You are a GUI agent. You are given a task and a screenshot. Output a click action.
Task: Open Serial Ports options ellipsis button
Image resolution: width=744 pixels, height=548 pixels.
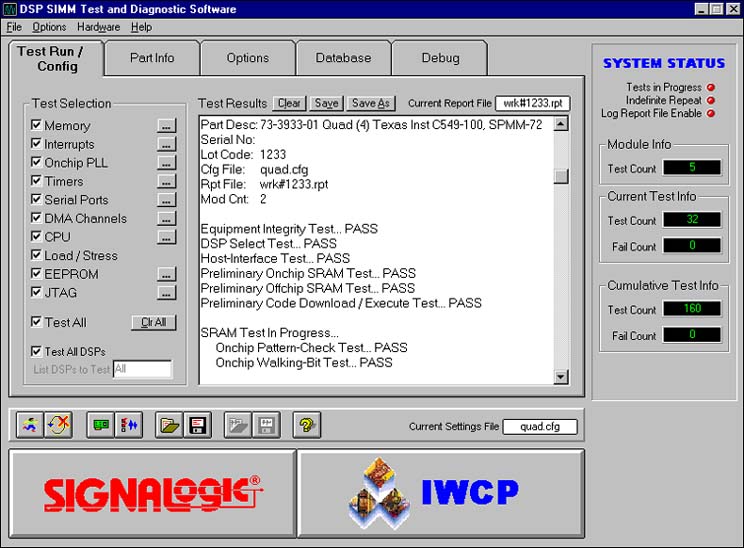point(166,200)
